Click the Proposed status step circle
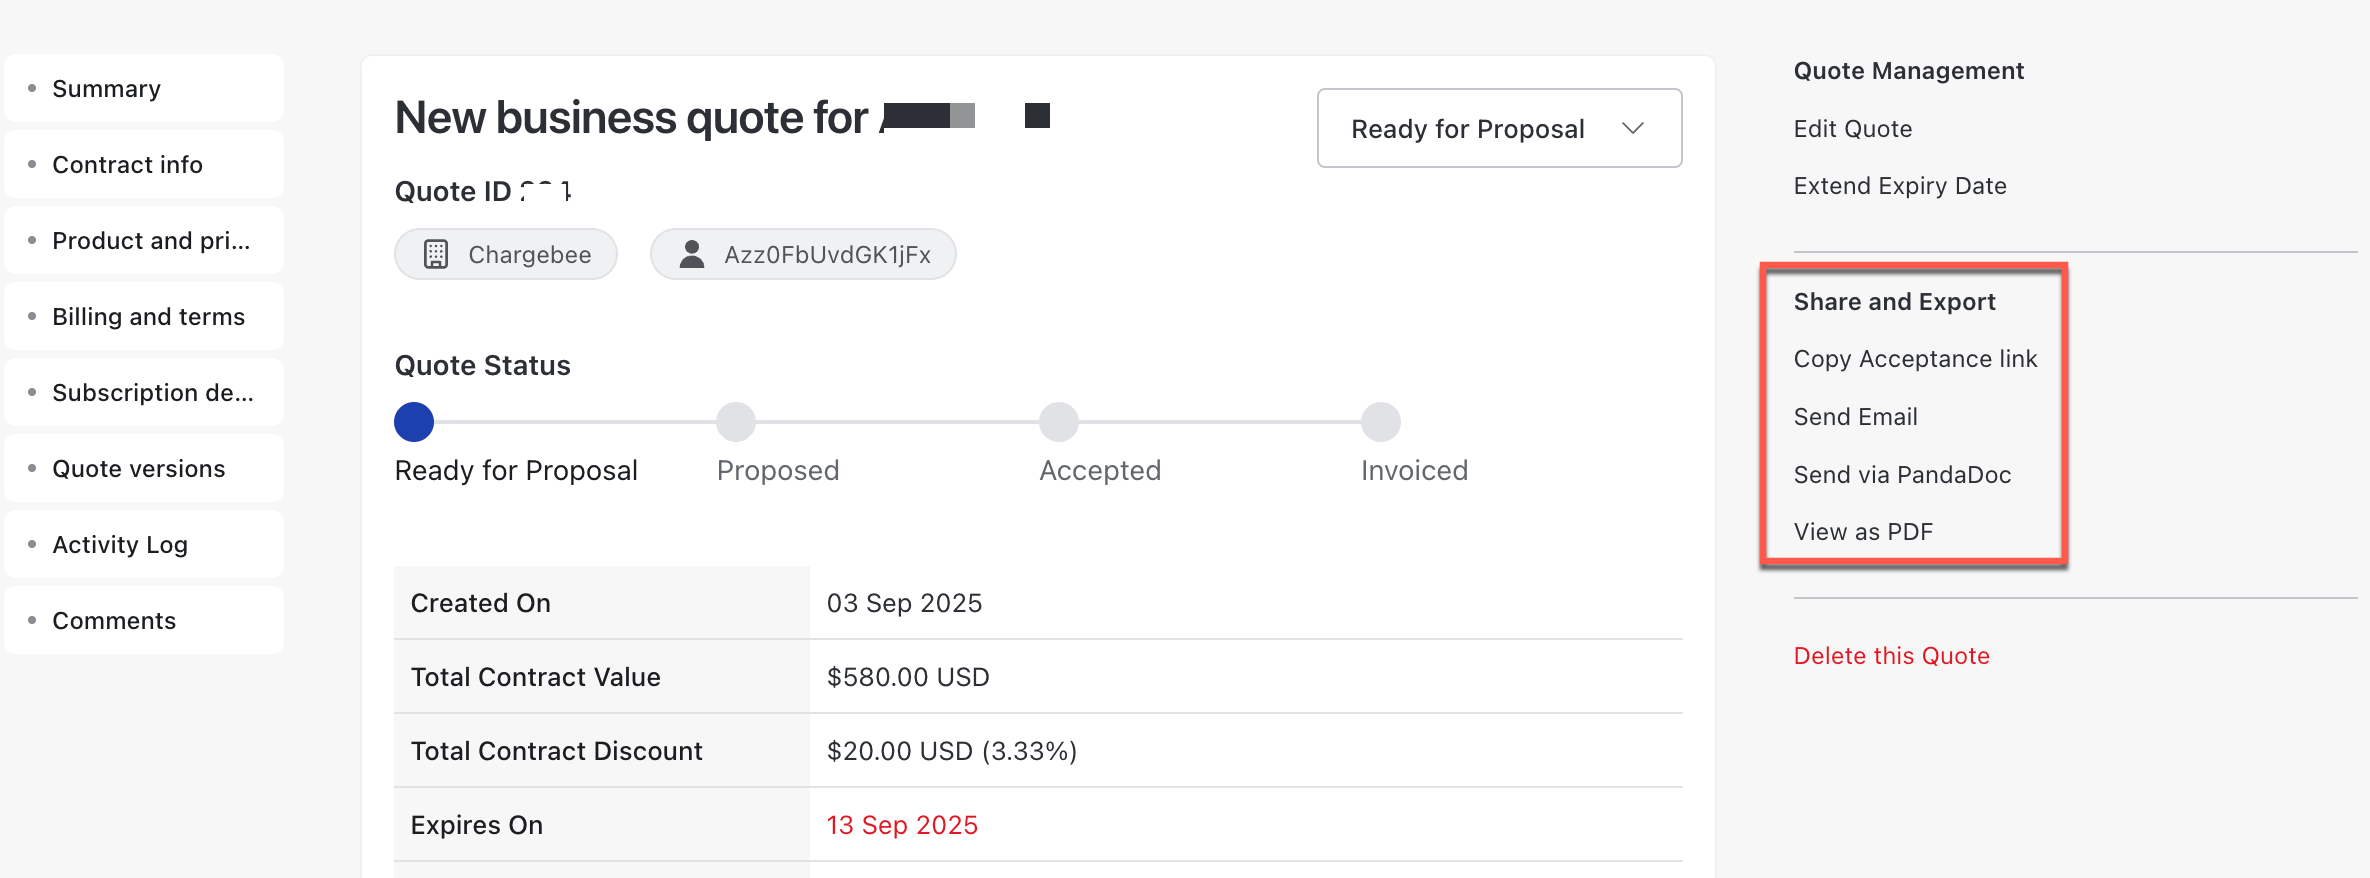The width and height of the screenshot is (2370, 878). pos(736,422)
